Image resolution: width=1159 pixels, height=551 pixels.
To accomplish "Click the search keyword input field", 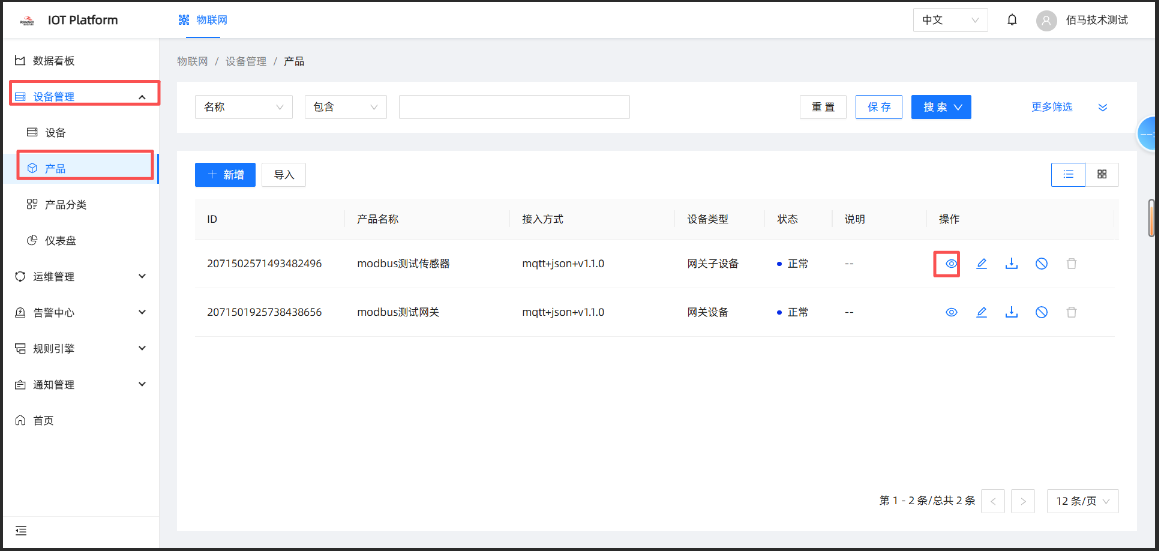I will pyautogui.click(x=514, y=107).
